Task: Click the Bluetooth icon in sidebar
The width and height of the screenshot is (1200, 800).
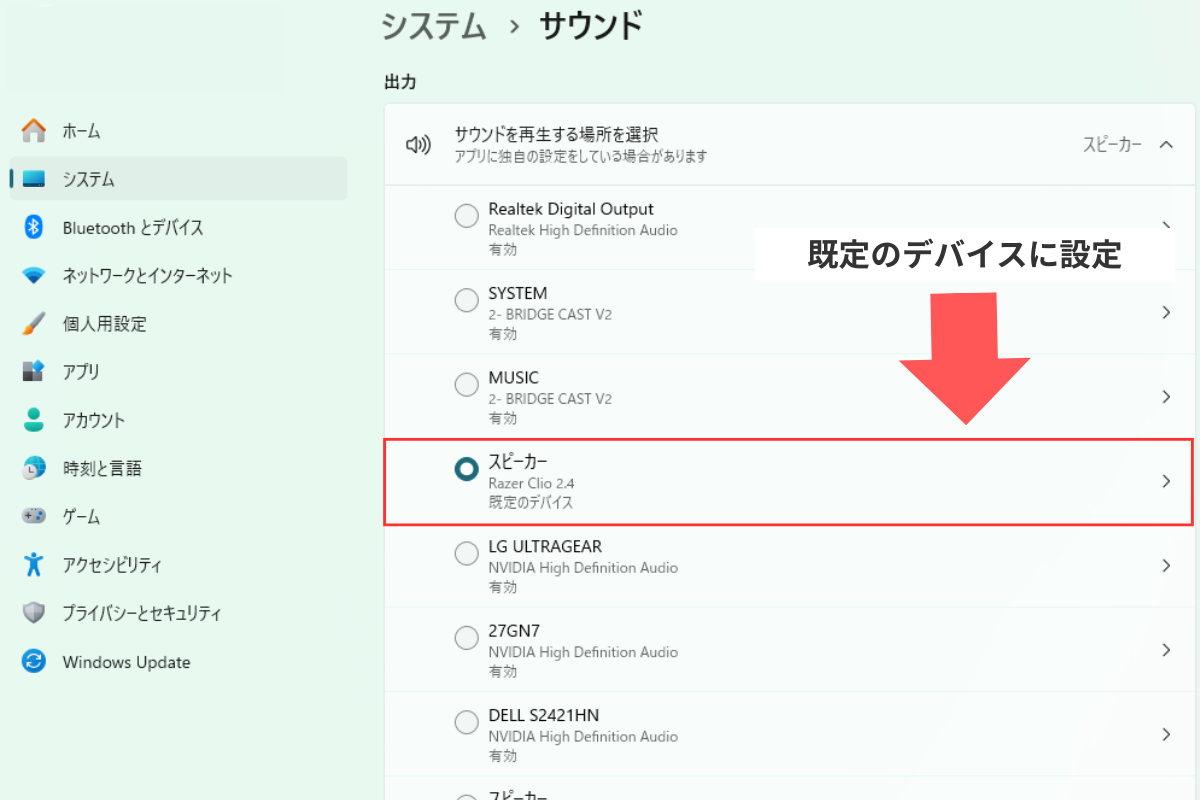Action: click(x=34, y=228)
